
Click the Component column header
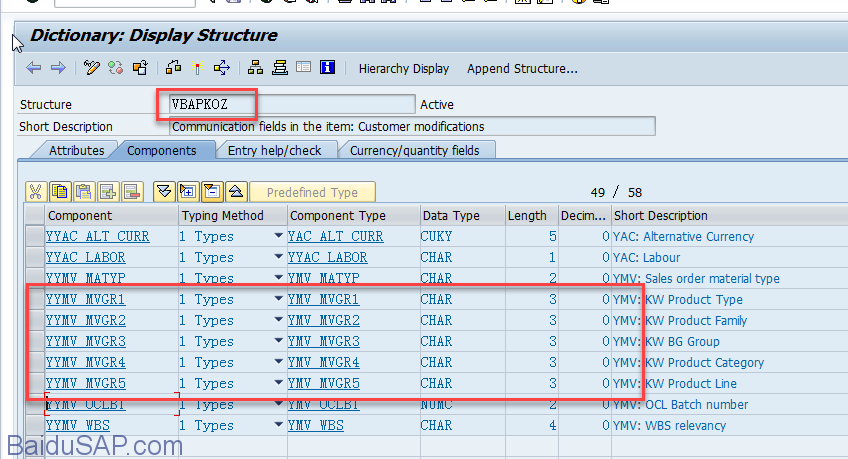111,215
